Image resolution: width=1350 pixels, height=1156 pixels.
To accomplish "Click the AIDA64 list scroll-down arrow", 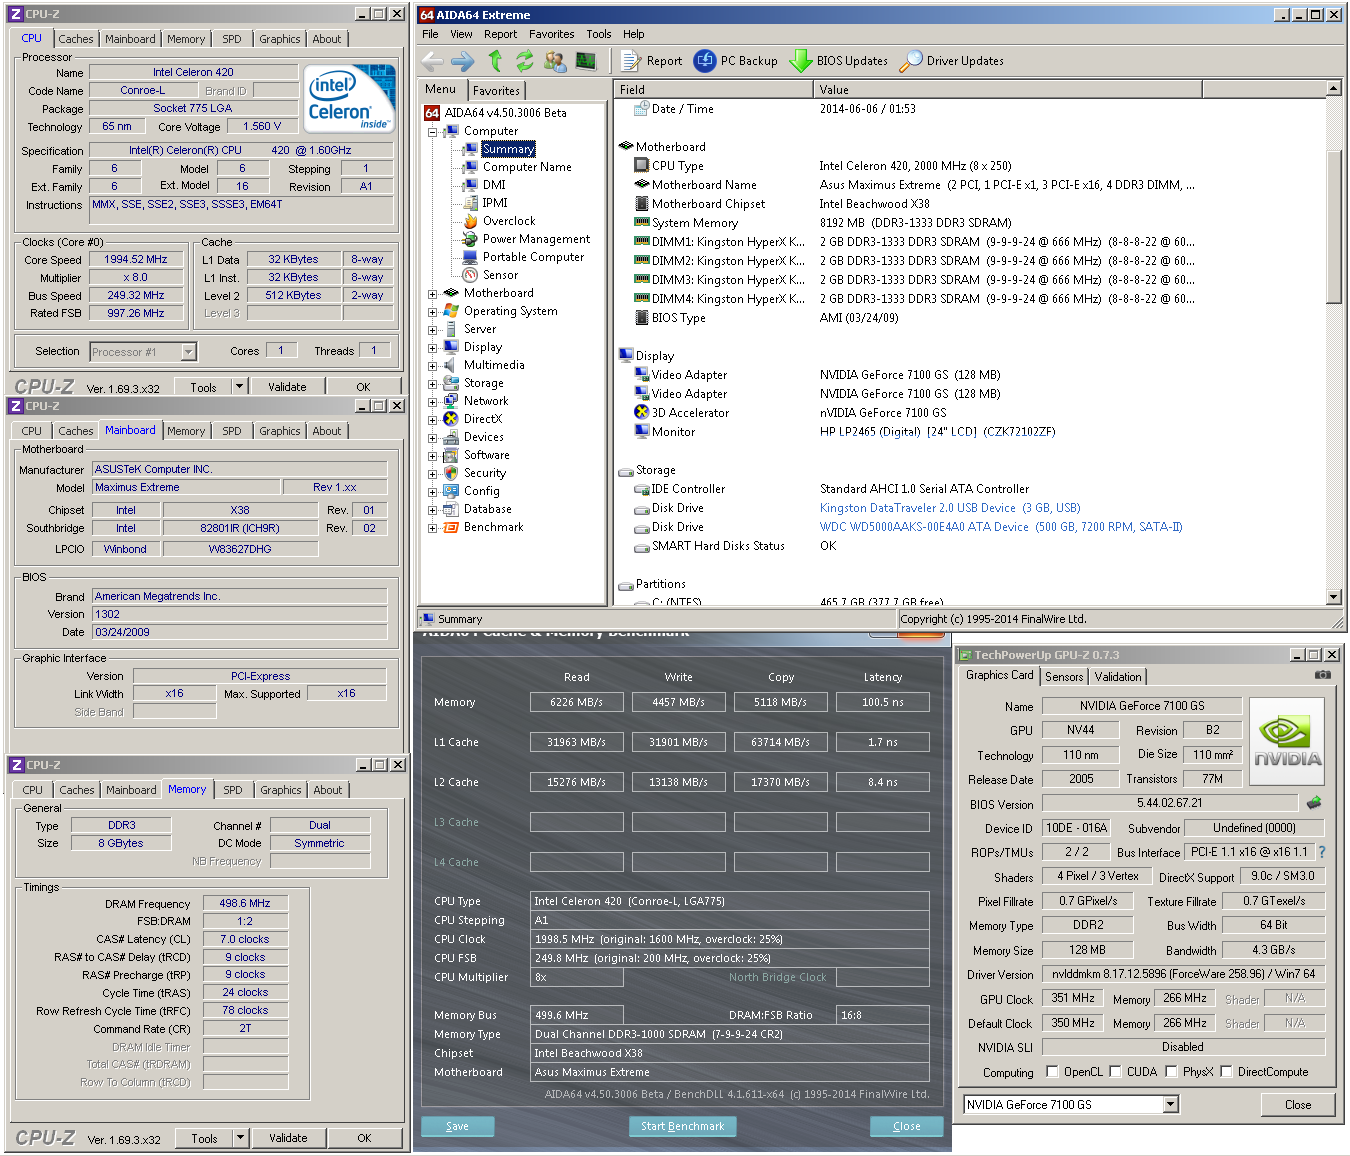I will (1334, 597).
